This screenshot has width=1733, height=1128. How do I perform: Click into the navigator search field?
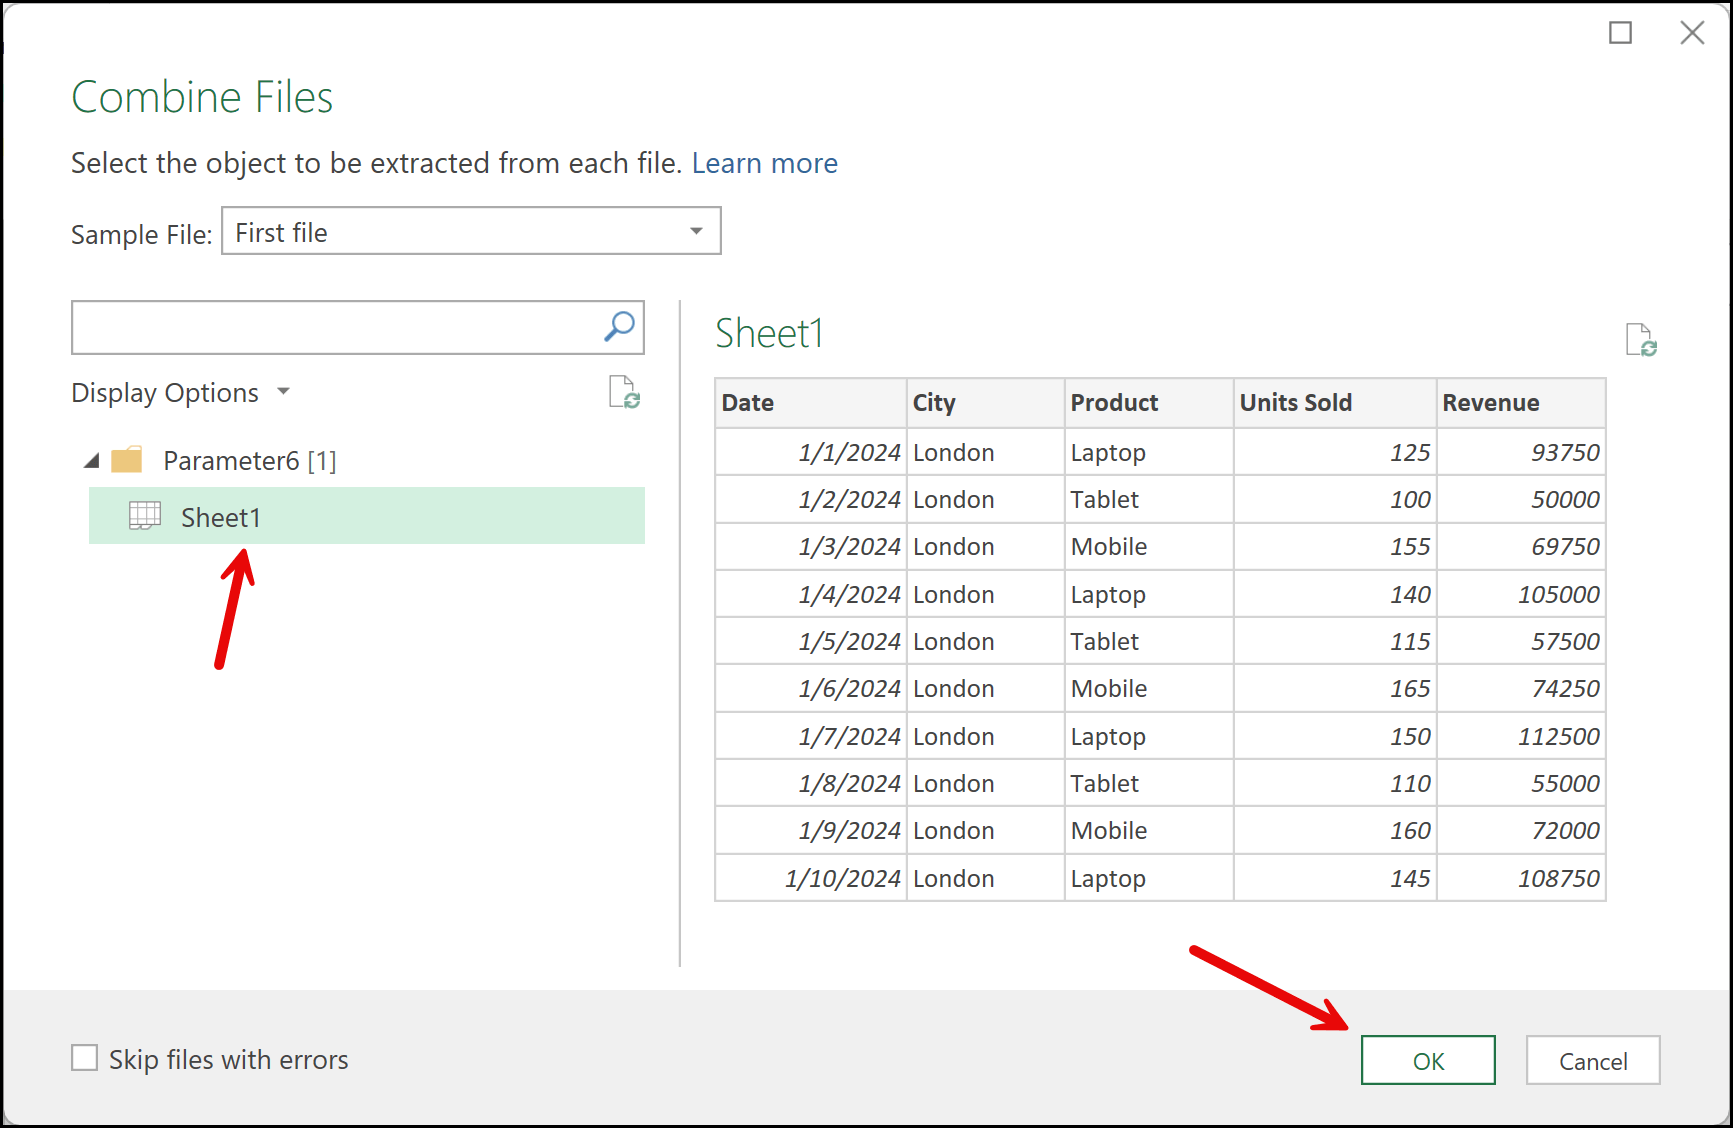335,328
